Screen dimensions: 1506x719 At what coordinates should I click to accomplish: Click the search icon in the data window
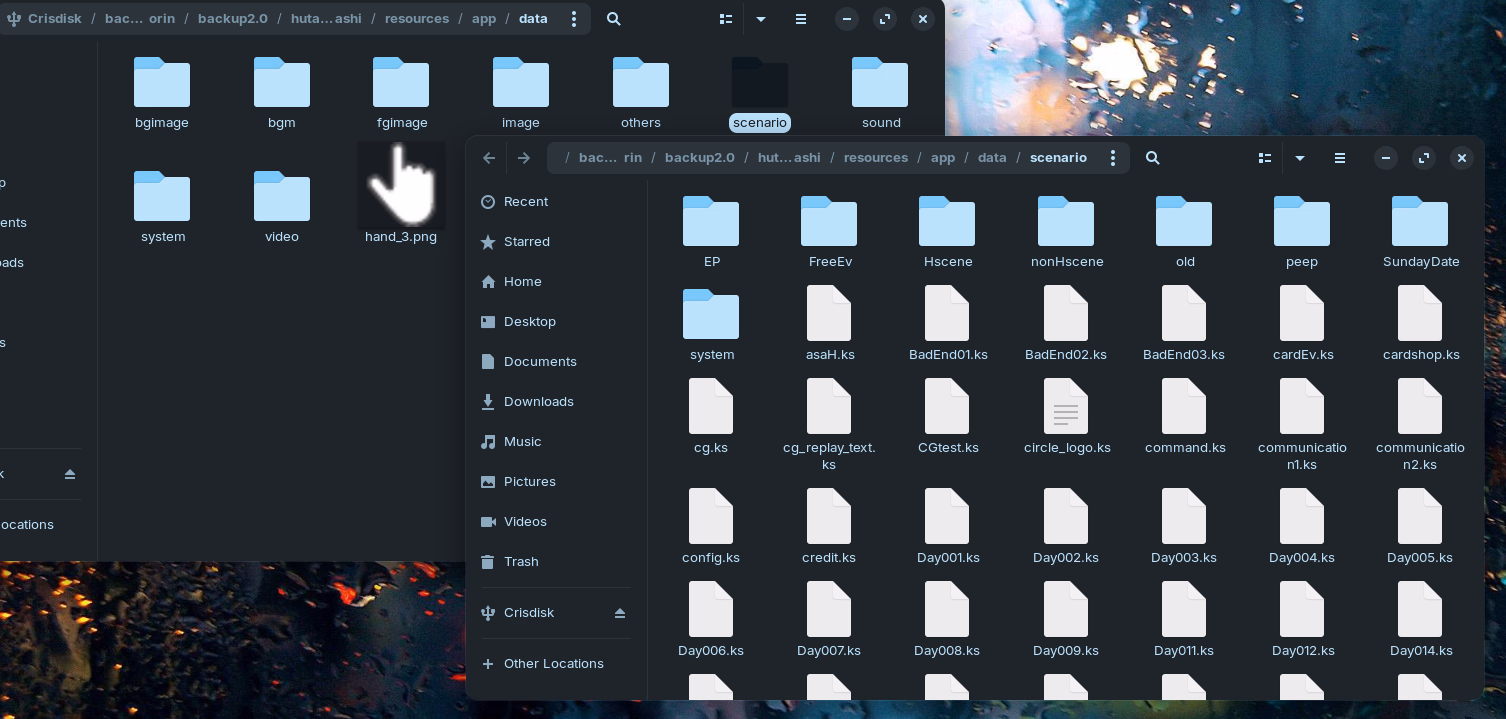[x=614, y=19]
